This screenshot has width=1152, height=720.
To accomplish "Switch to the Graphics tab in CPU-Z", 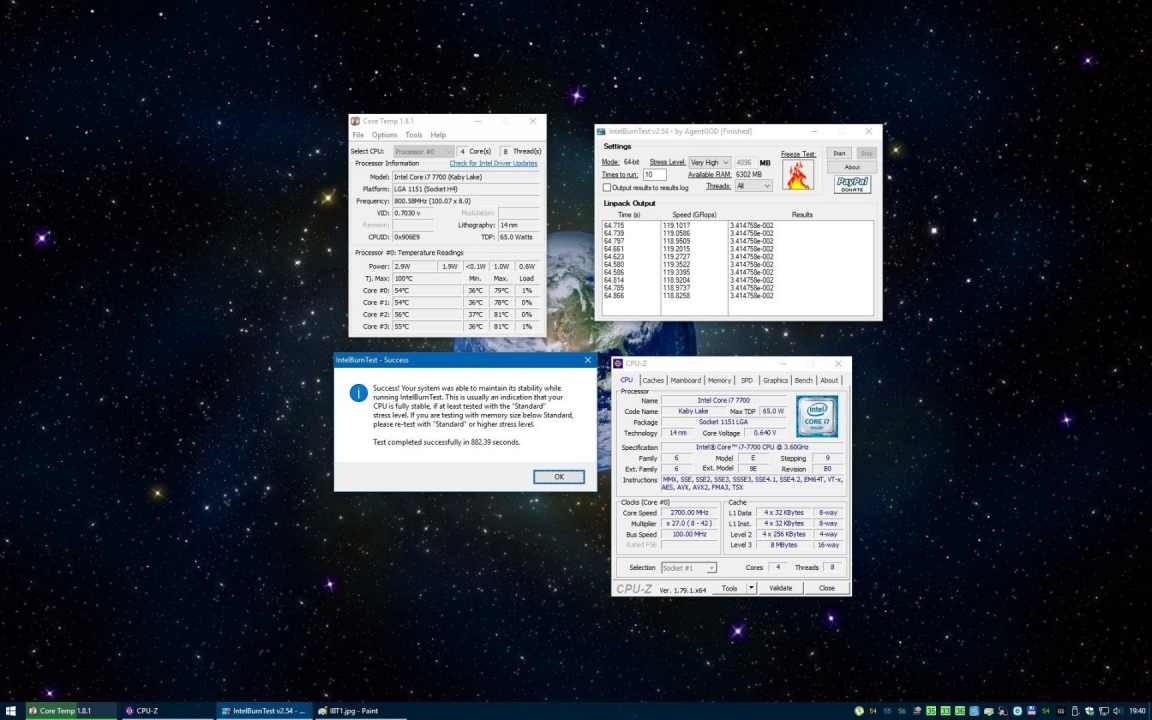I will click(x=775, y=381).
